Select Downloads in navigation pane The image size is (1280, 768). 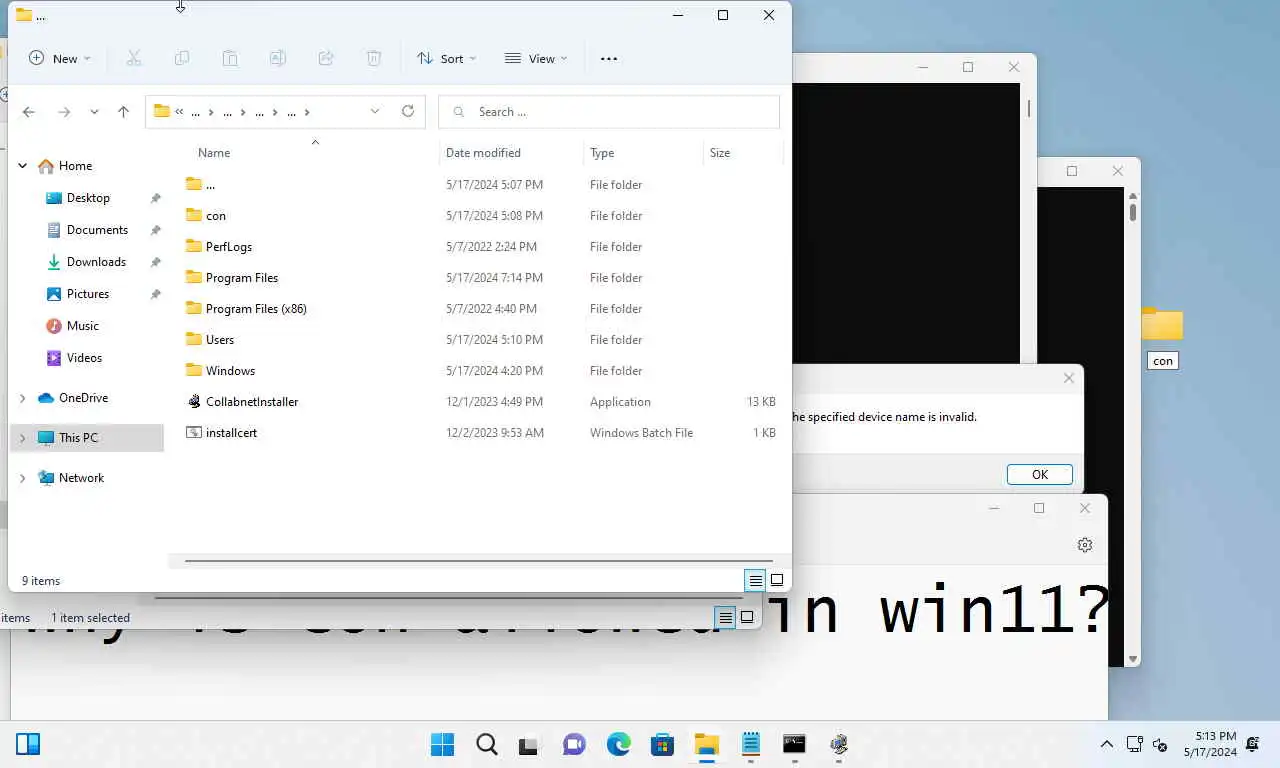96,262
